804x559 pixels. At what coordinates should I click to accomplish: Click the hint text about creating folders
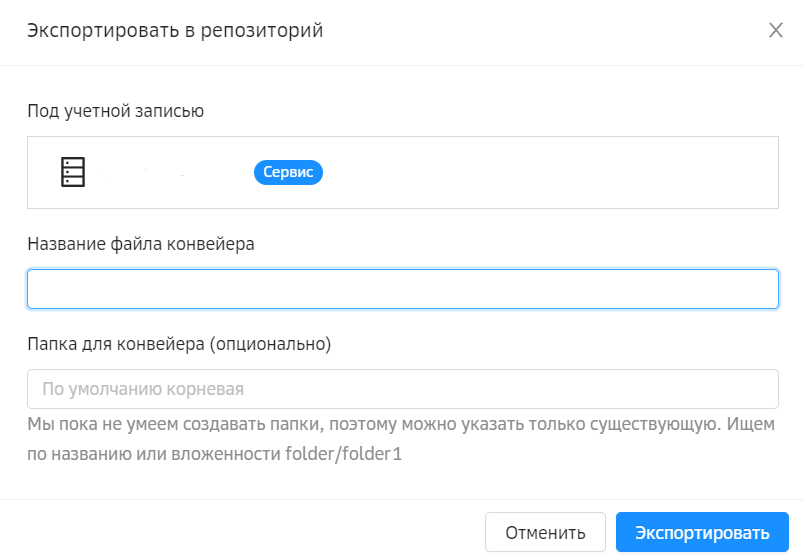click(x=400, y=426)
